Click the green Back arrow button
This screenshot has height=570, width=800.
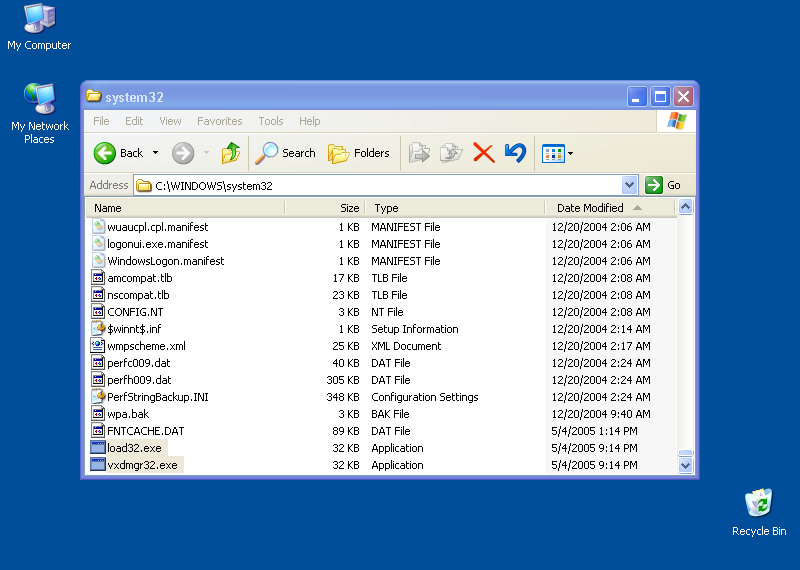pos(105,153)
